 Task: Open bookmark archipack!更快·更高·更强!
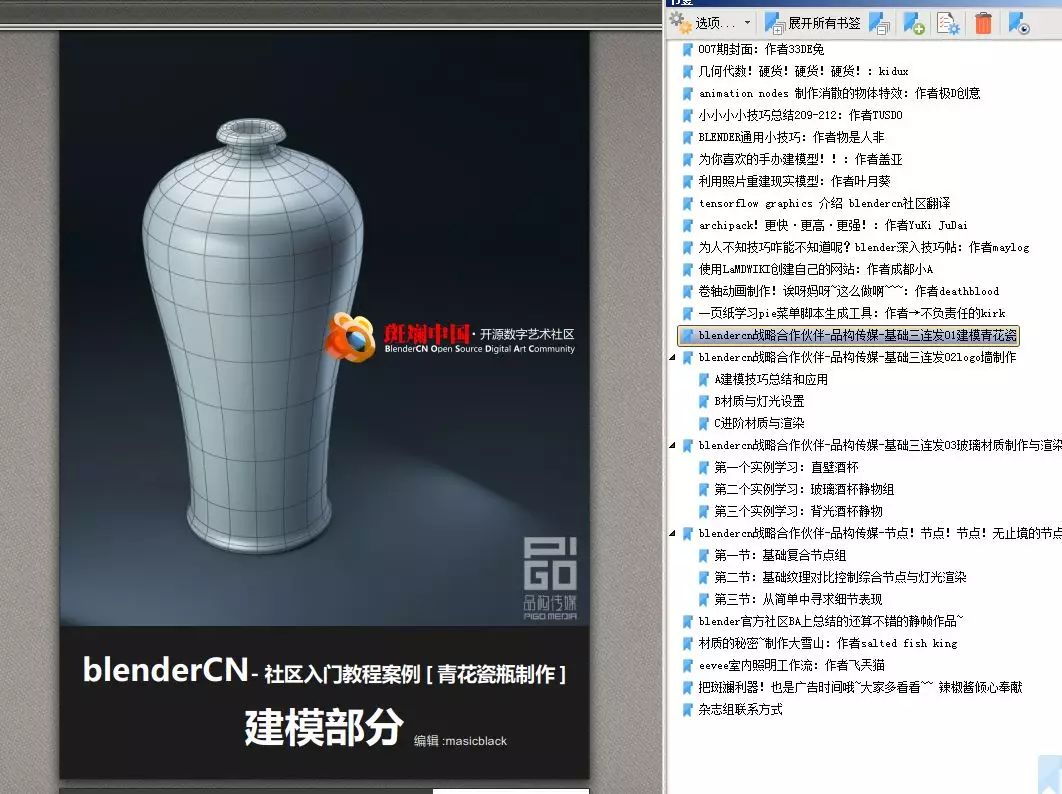pyautogui.click(x=833, y=225)
